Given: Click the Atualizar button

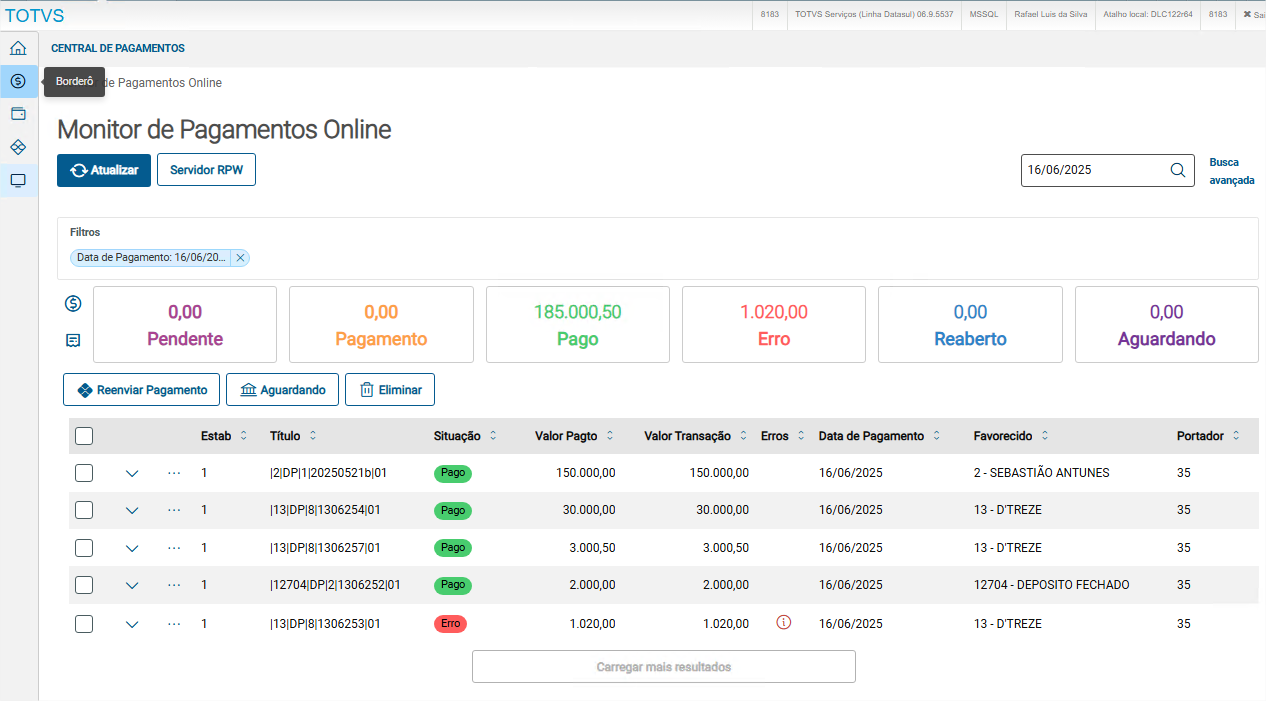Looking at the screenshot, I should 104,170.
